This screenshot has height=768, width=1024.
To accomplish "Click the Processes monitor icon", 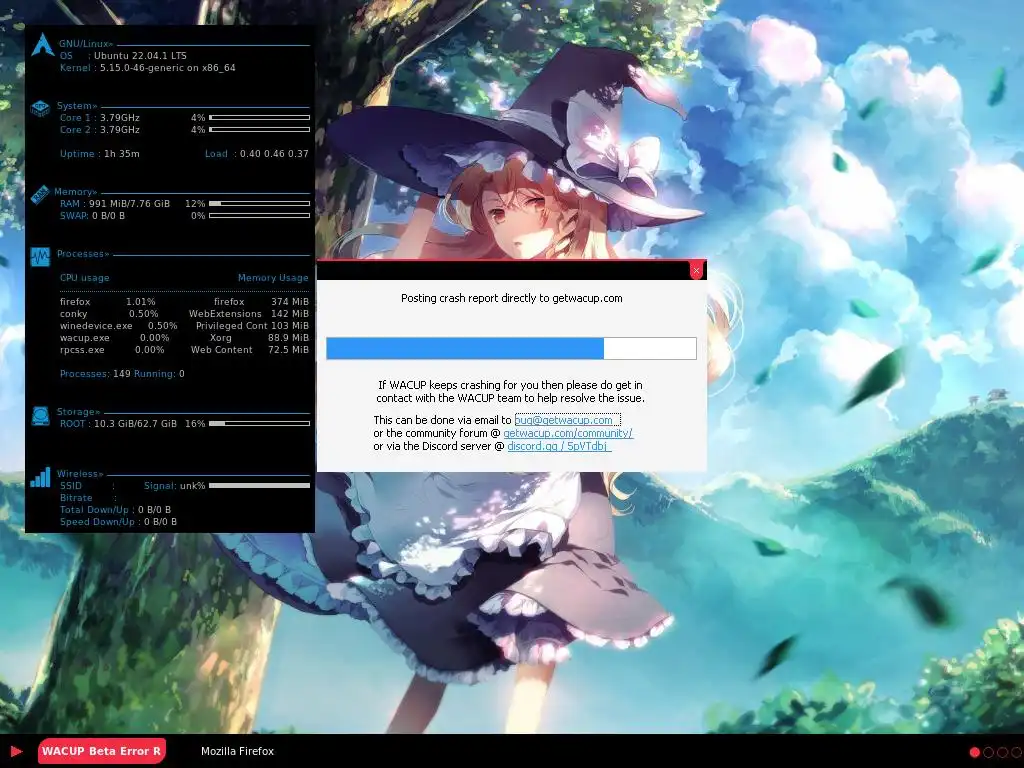I will click(40, 257).
